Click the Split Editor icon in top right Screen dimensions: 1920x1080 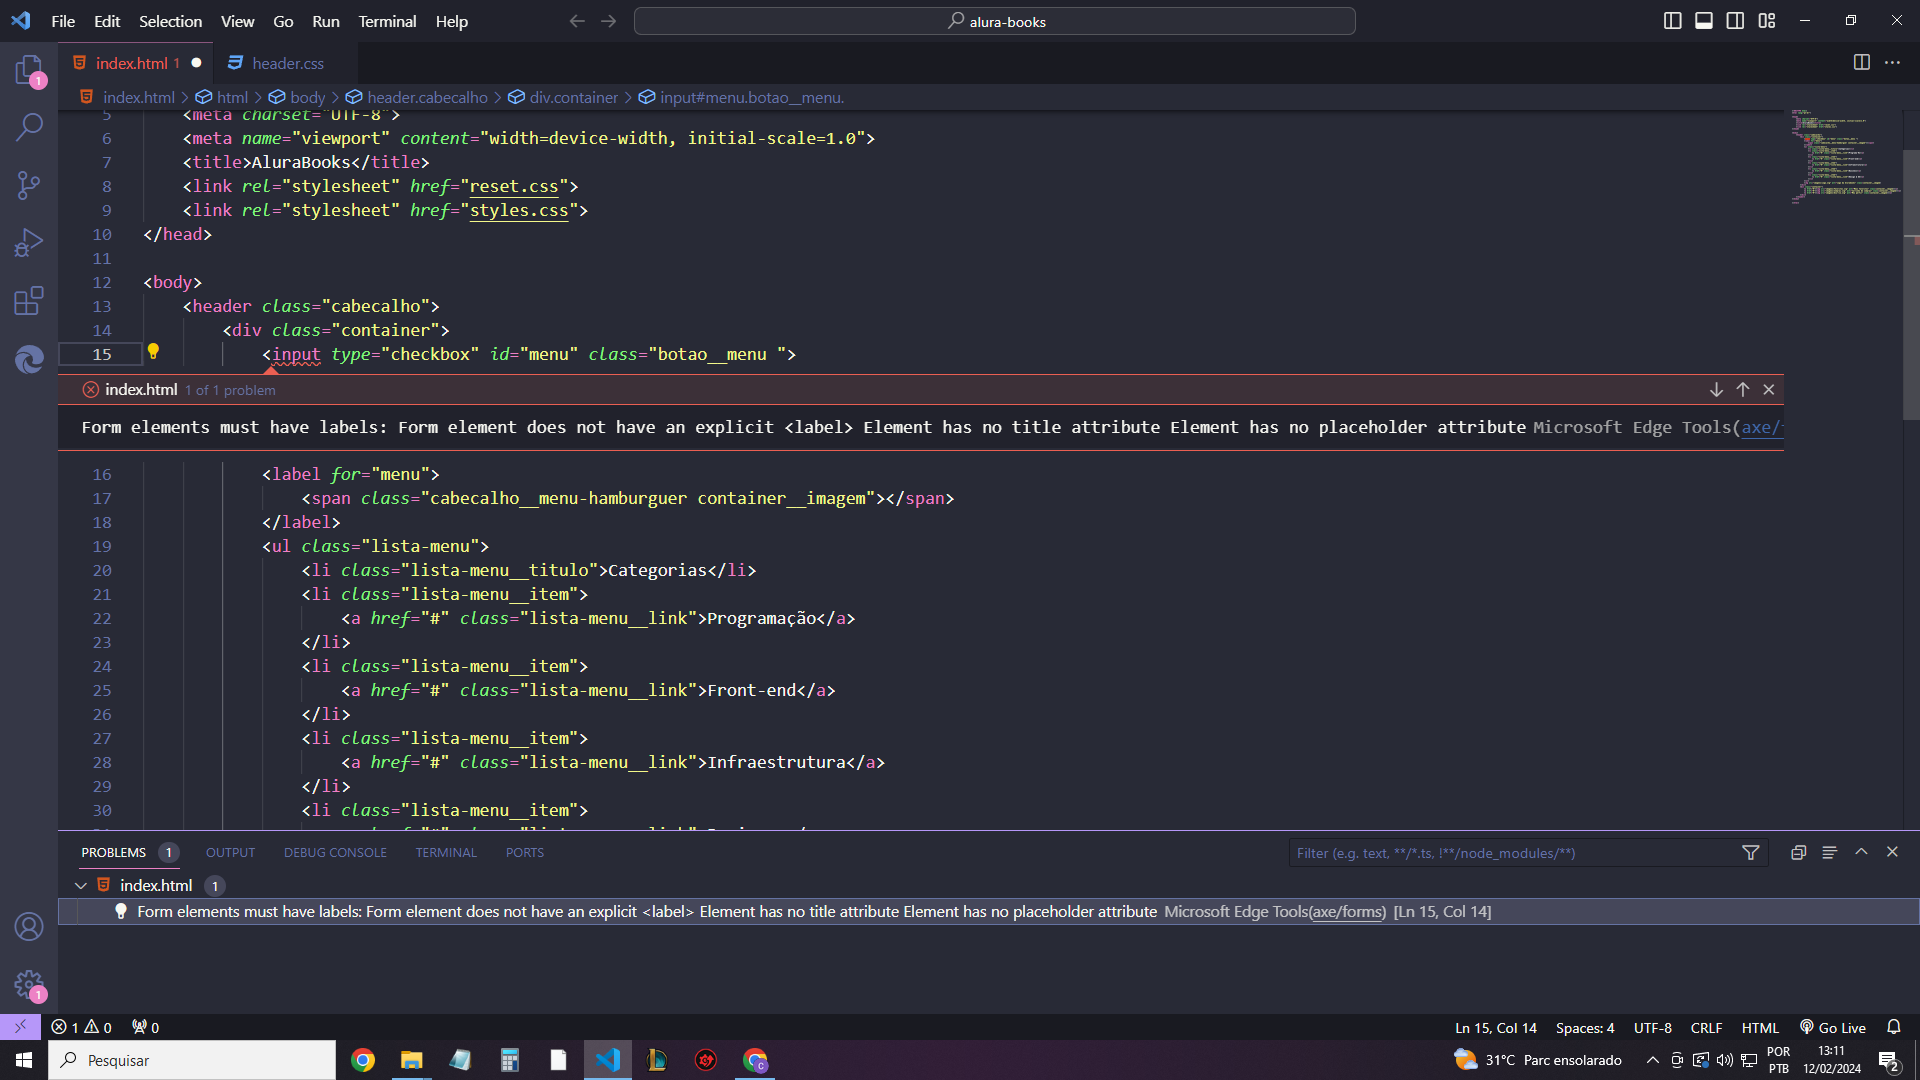1862,62
